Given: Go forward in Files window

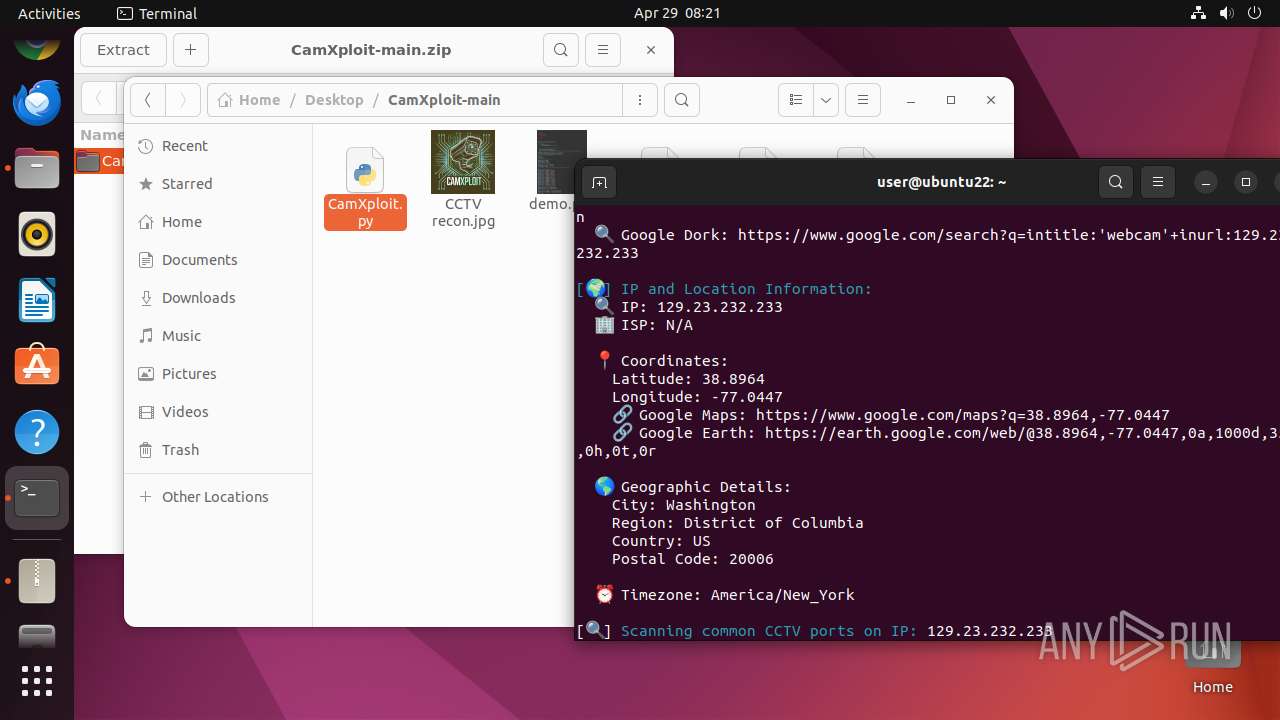Looking at the screenshot, I should [x=182, y=100].
